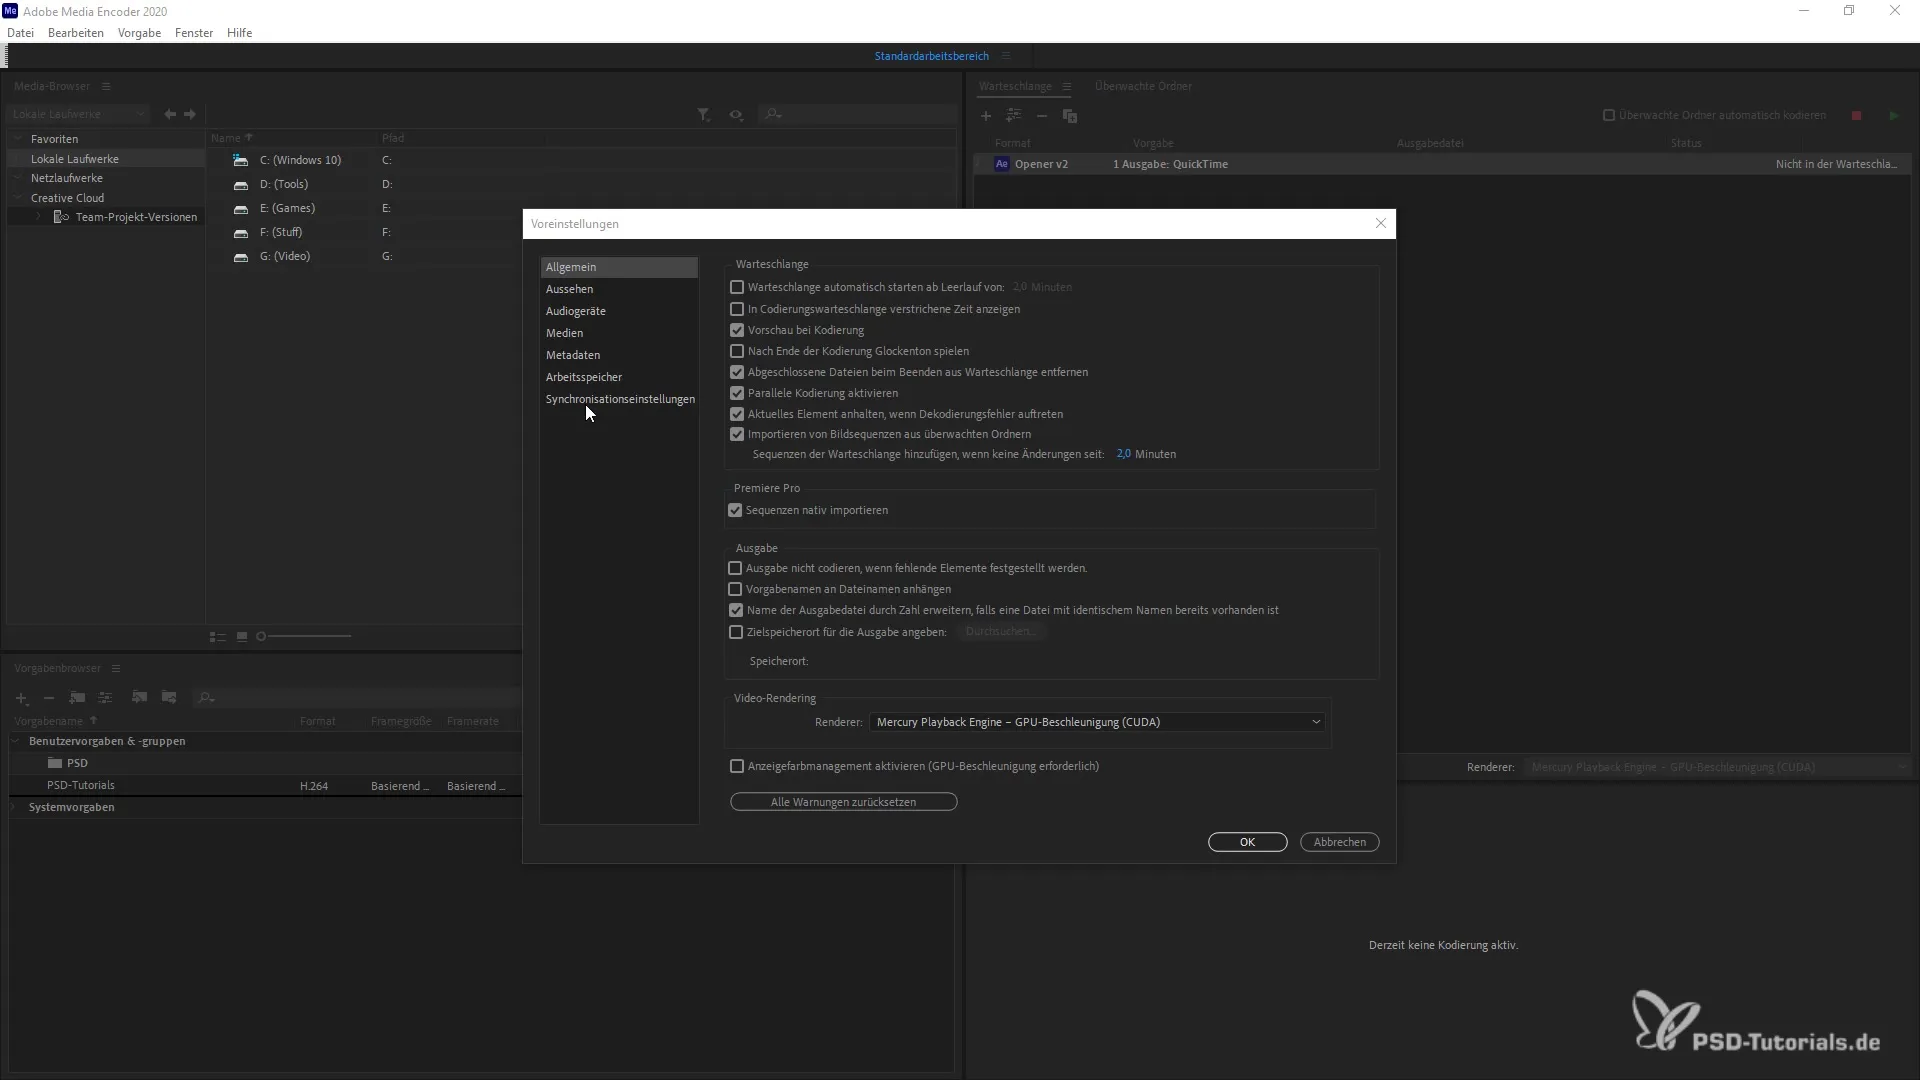Open the Datei menu
Image resolution: width=1920 pixels, height=1080 pixels.
point(20,33)
